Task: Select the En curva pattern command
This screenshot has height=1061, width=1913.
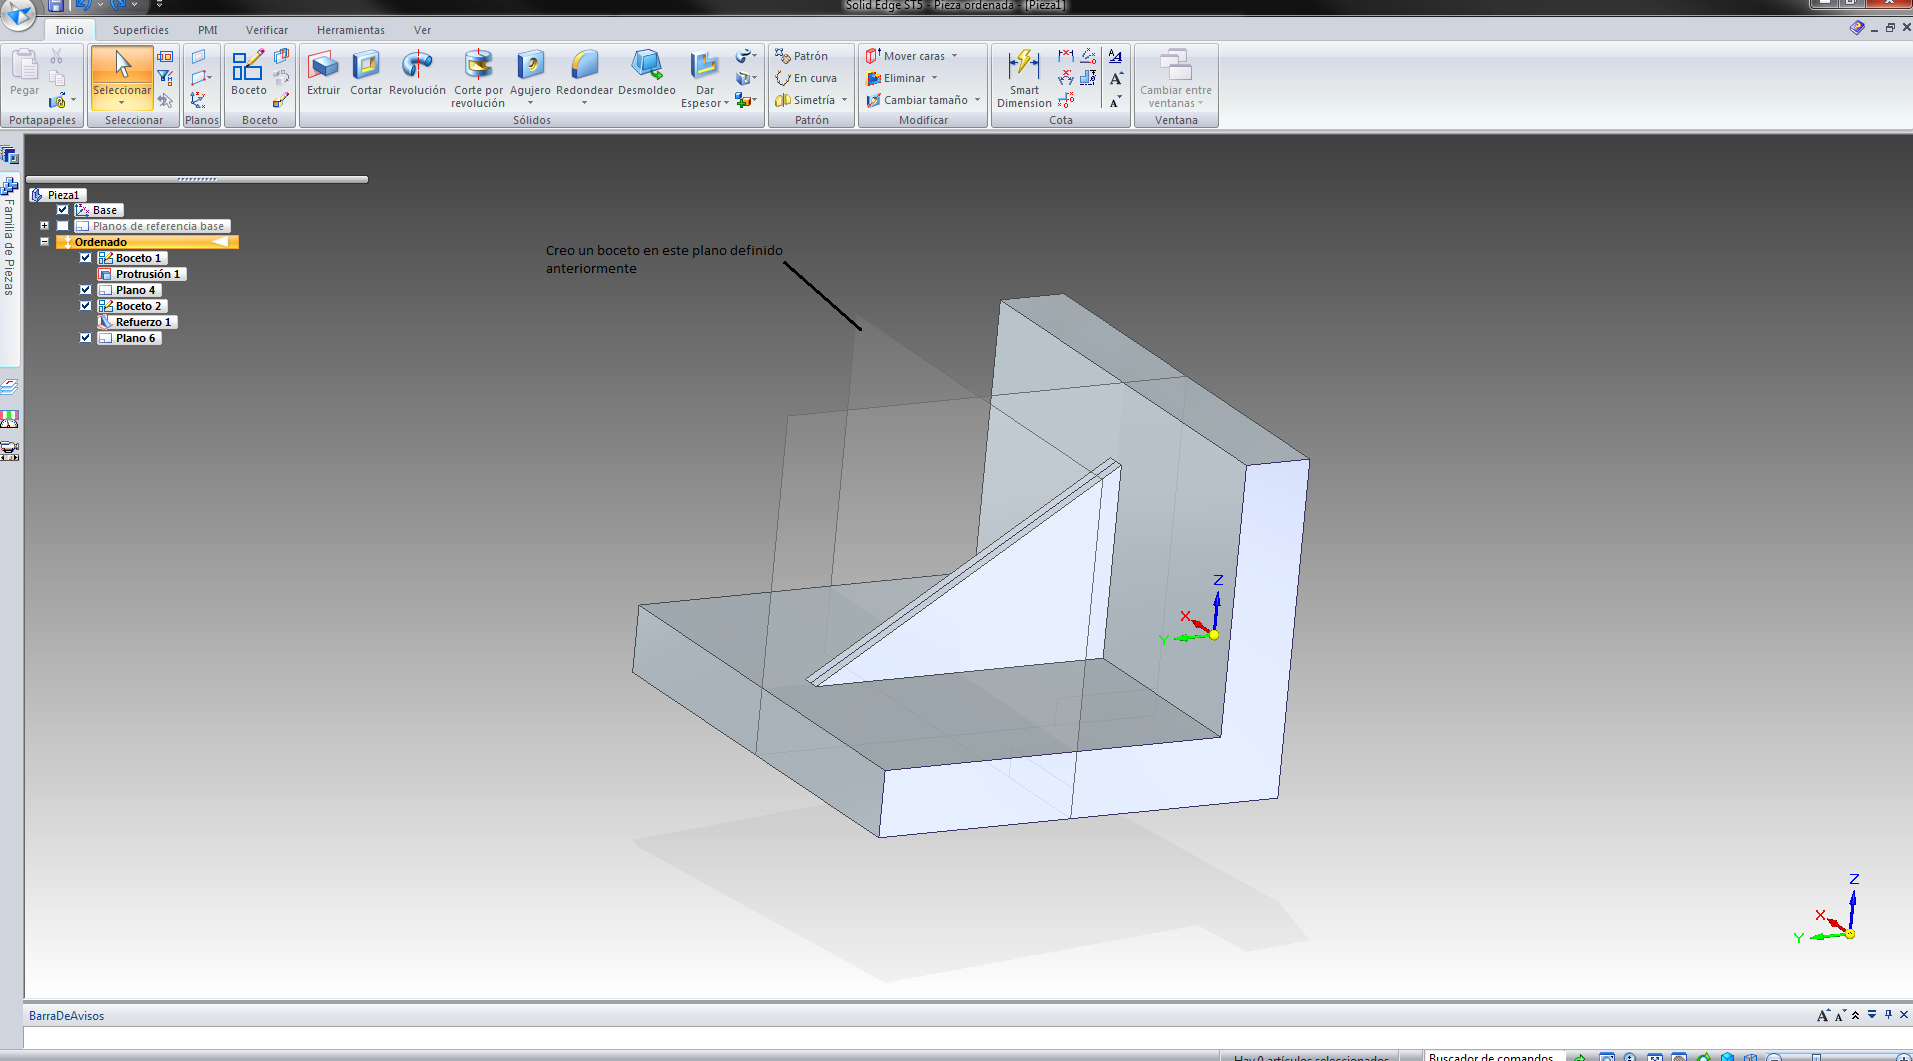Action: (x=806, y=78)
